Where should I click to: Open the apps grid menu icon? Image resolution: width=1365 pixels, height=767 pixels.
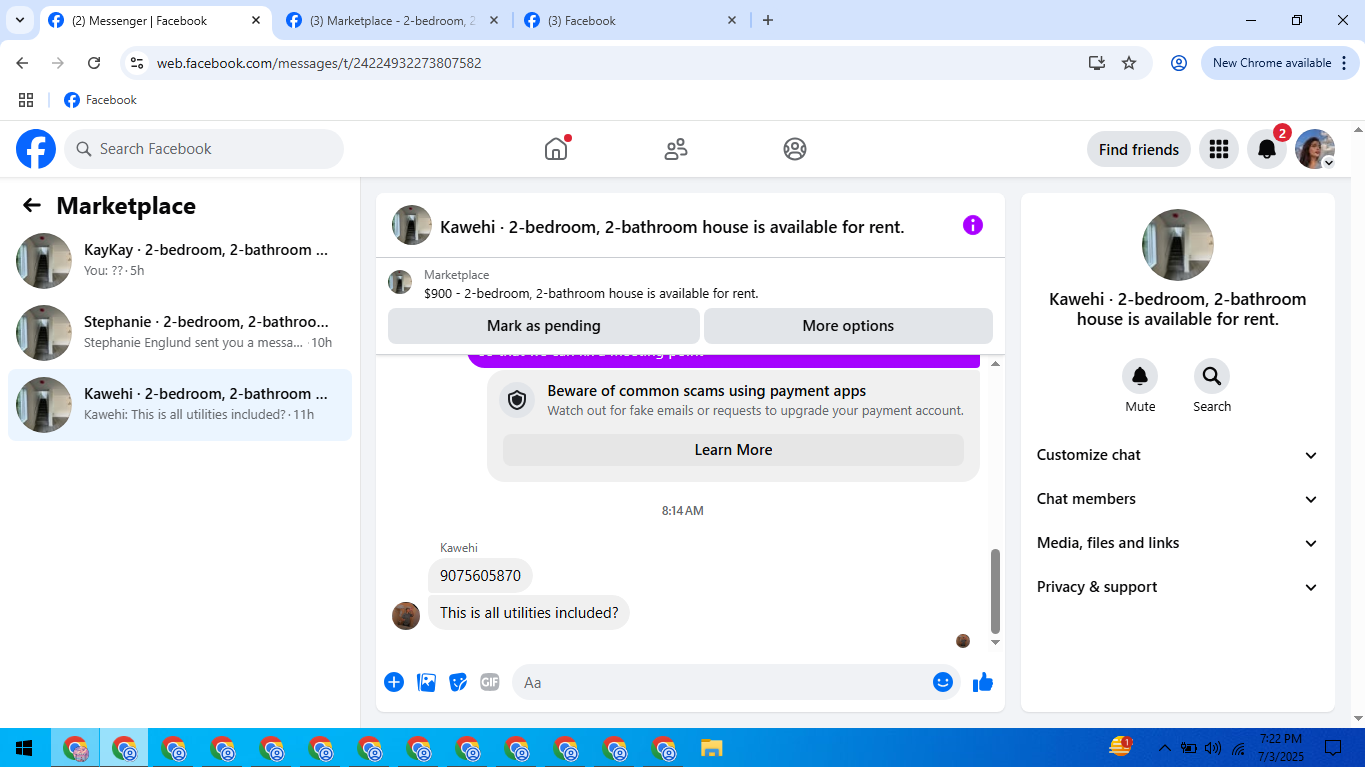tap(1218, 149)
